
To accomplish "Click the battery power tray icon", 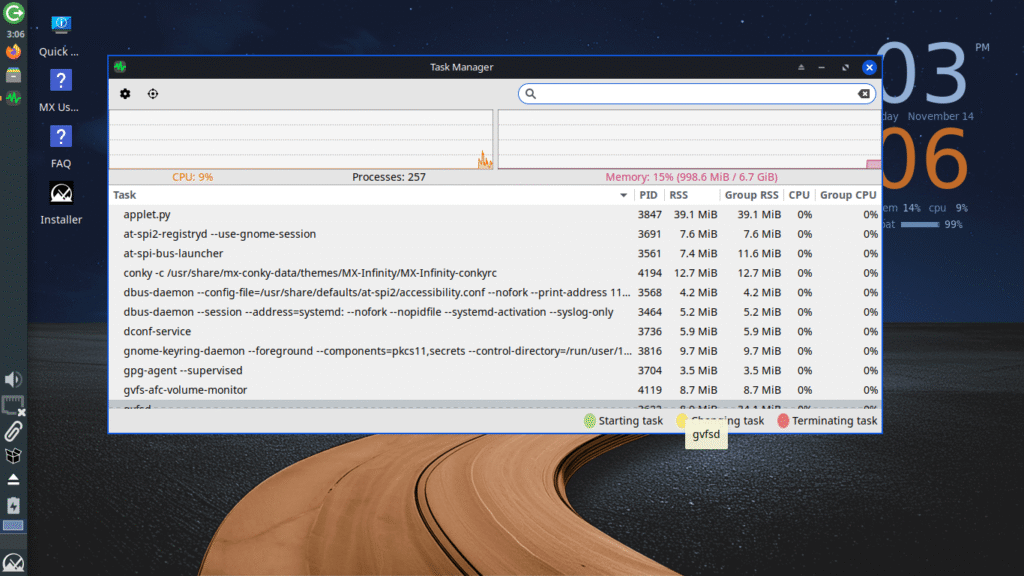I will pyautogui.click(x=13, y=506).
